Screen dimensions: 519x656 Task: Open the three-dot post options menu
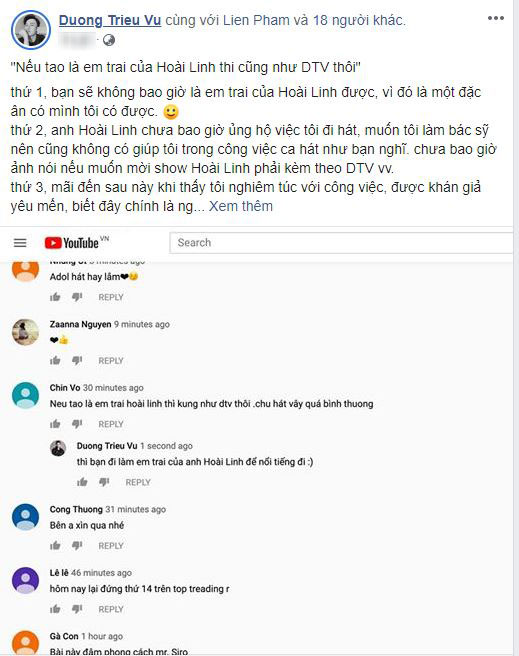[x=496, y=18]
